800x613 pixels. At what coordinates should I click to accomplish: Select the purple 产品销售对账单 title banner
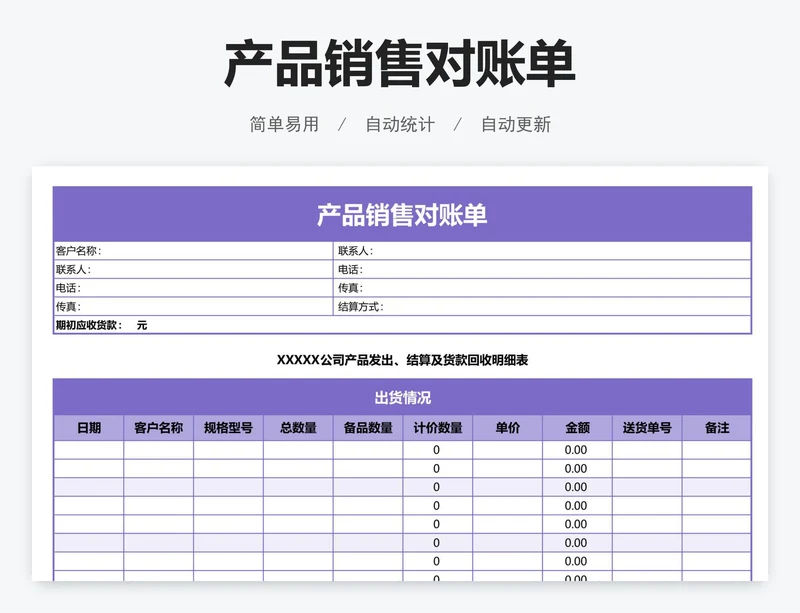(x=401, y=214)
